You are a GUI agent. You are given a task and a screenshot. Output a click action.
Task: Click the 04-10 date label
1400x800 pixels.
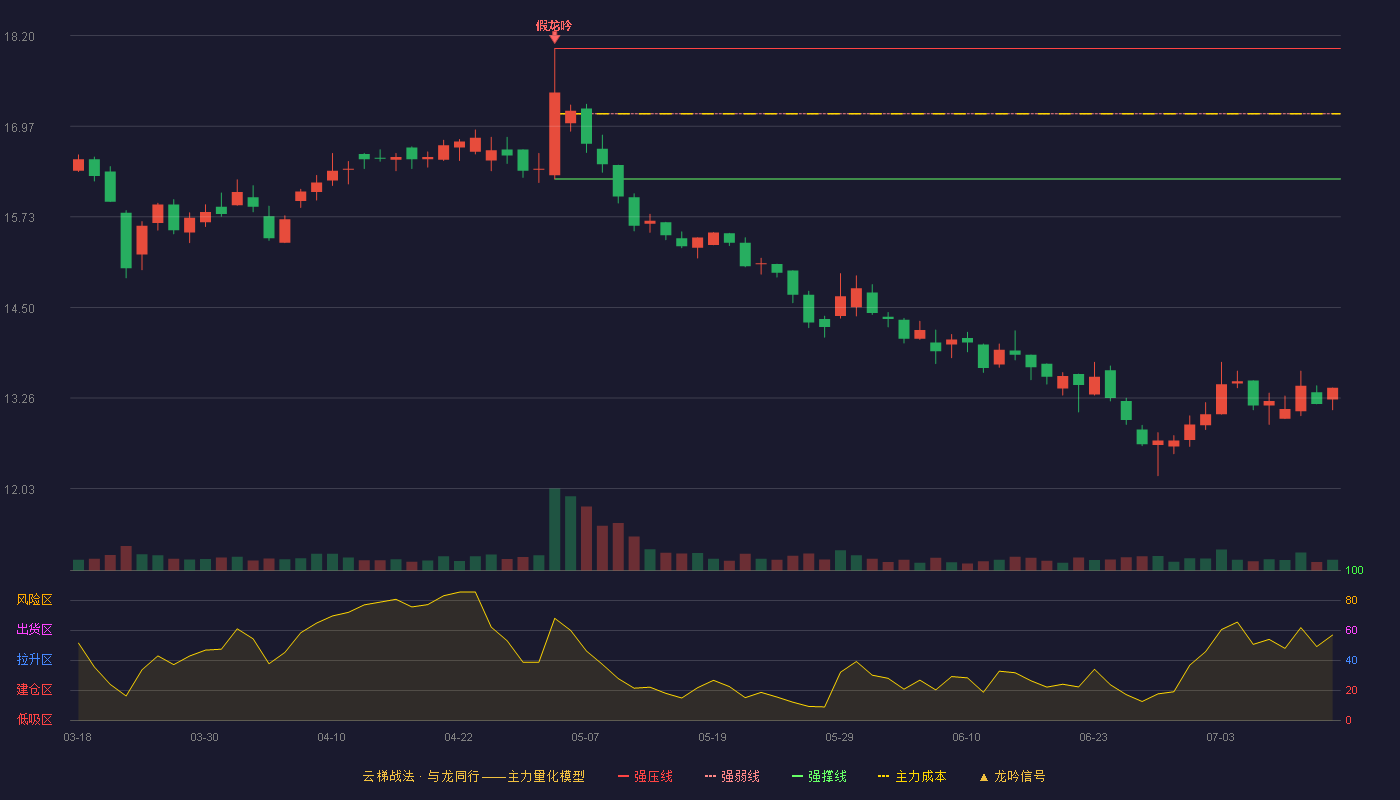click(x=331, y=737)
